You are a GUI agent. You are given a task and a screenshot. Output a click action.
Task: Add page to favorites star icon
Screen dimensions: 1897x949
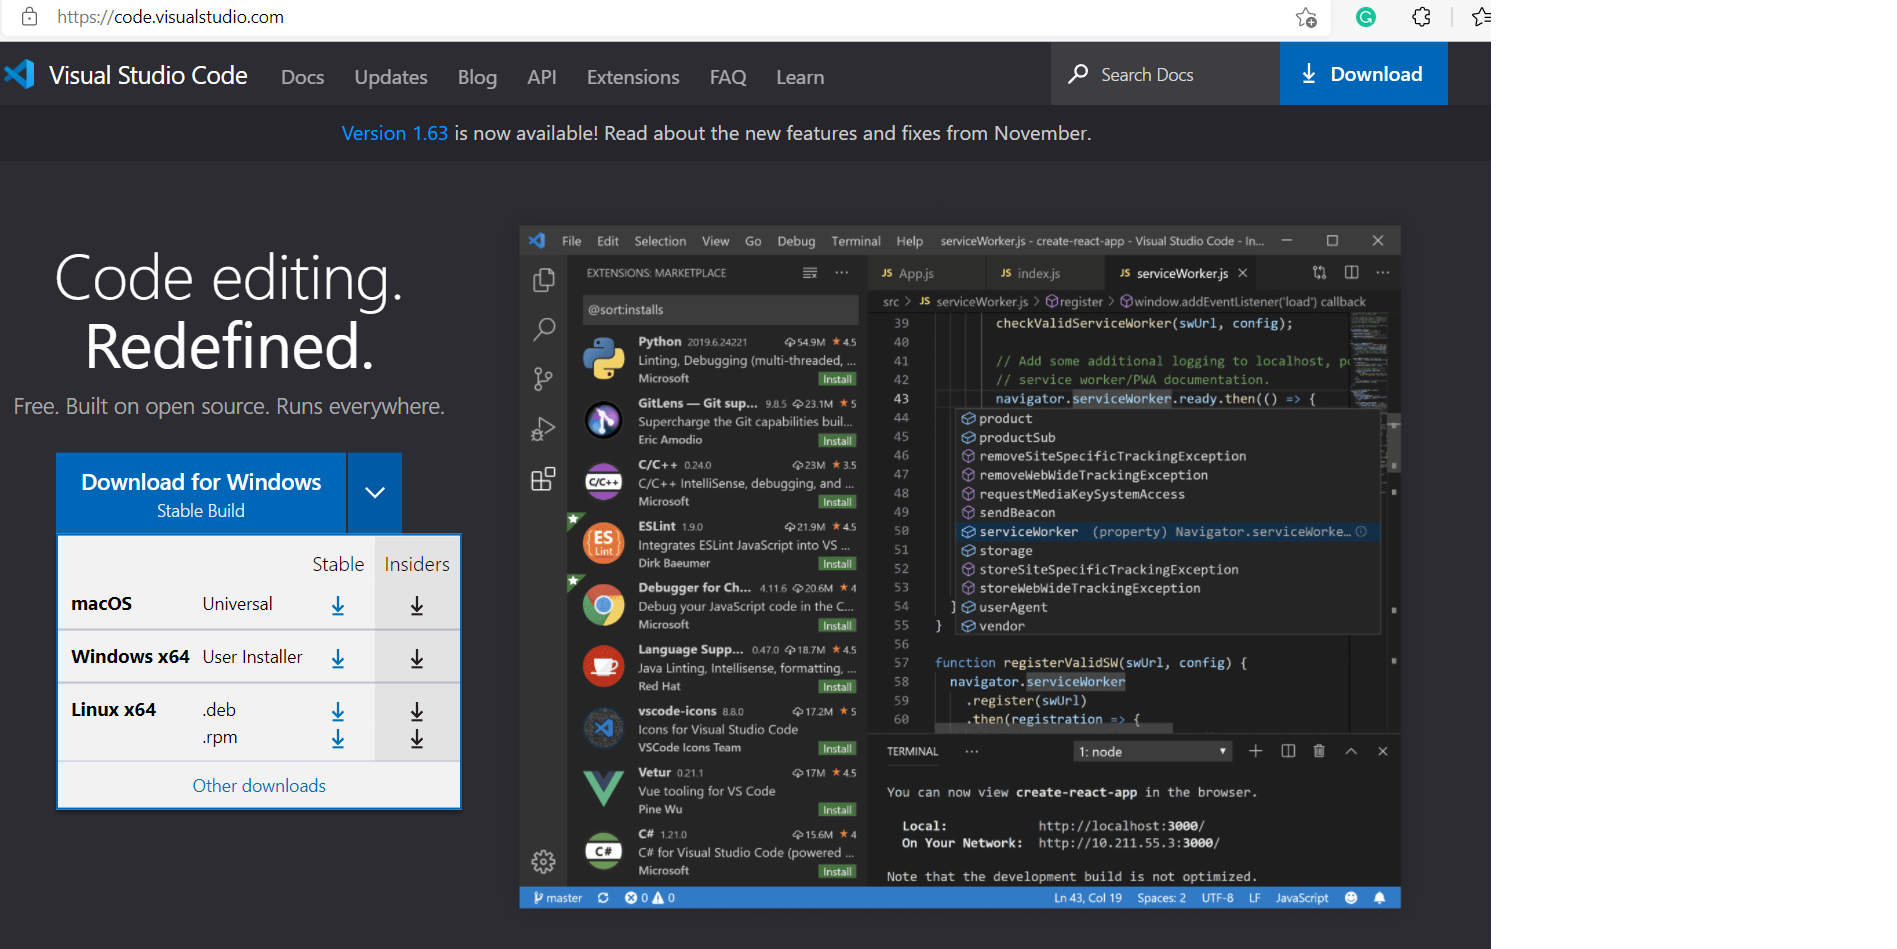(1306, 17)
